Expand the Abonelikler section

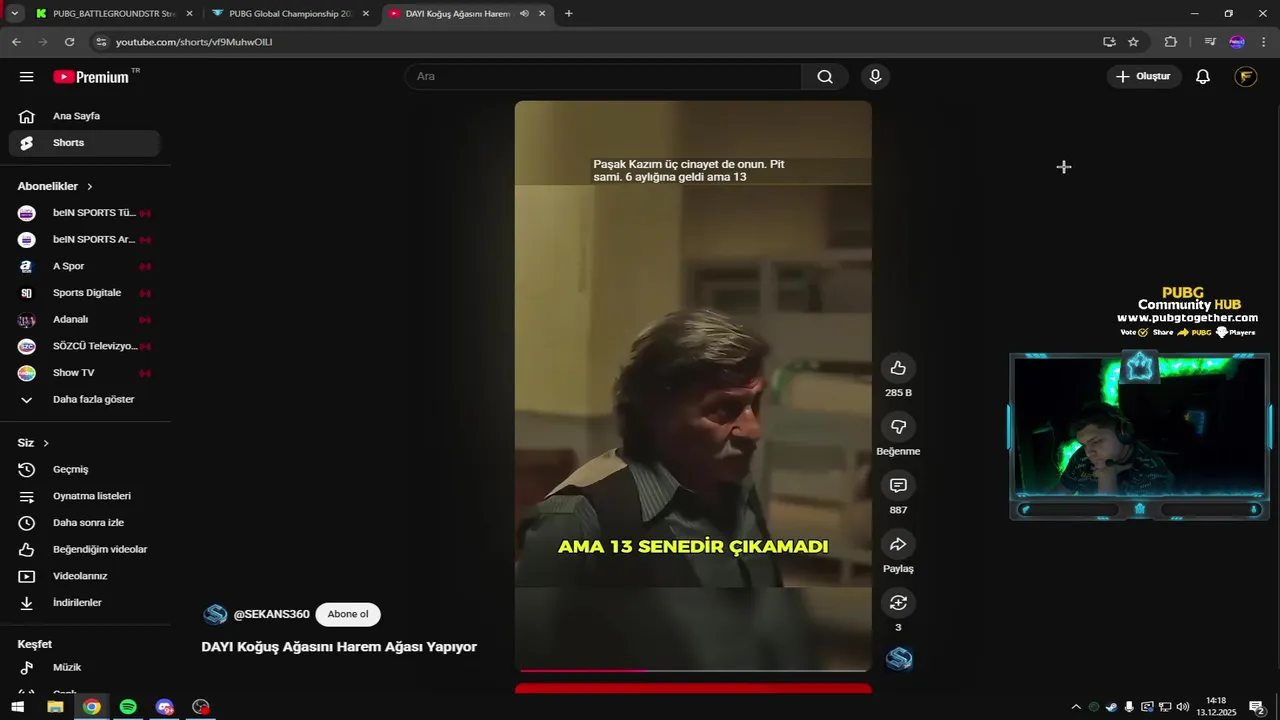55,186
